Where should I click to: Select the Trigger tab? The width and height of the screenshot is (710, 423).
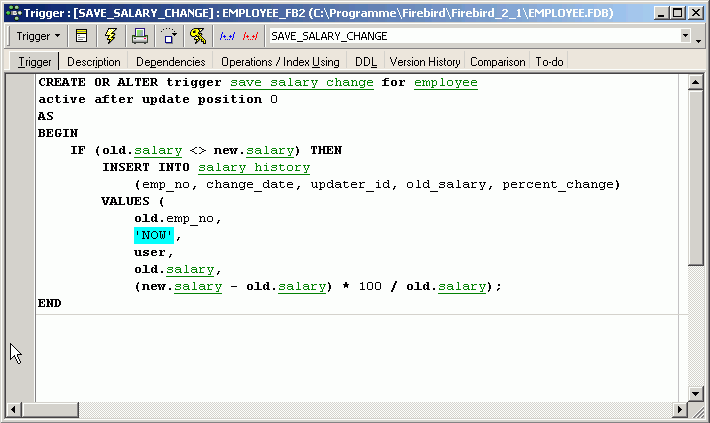click(34, 62)
